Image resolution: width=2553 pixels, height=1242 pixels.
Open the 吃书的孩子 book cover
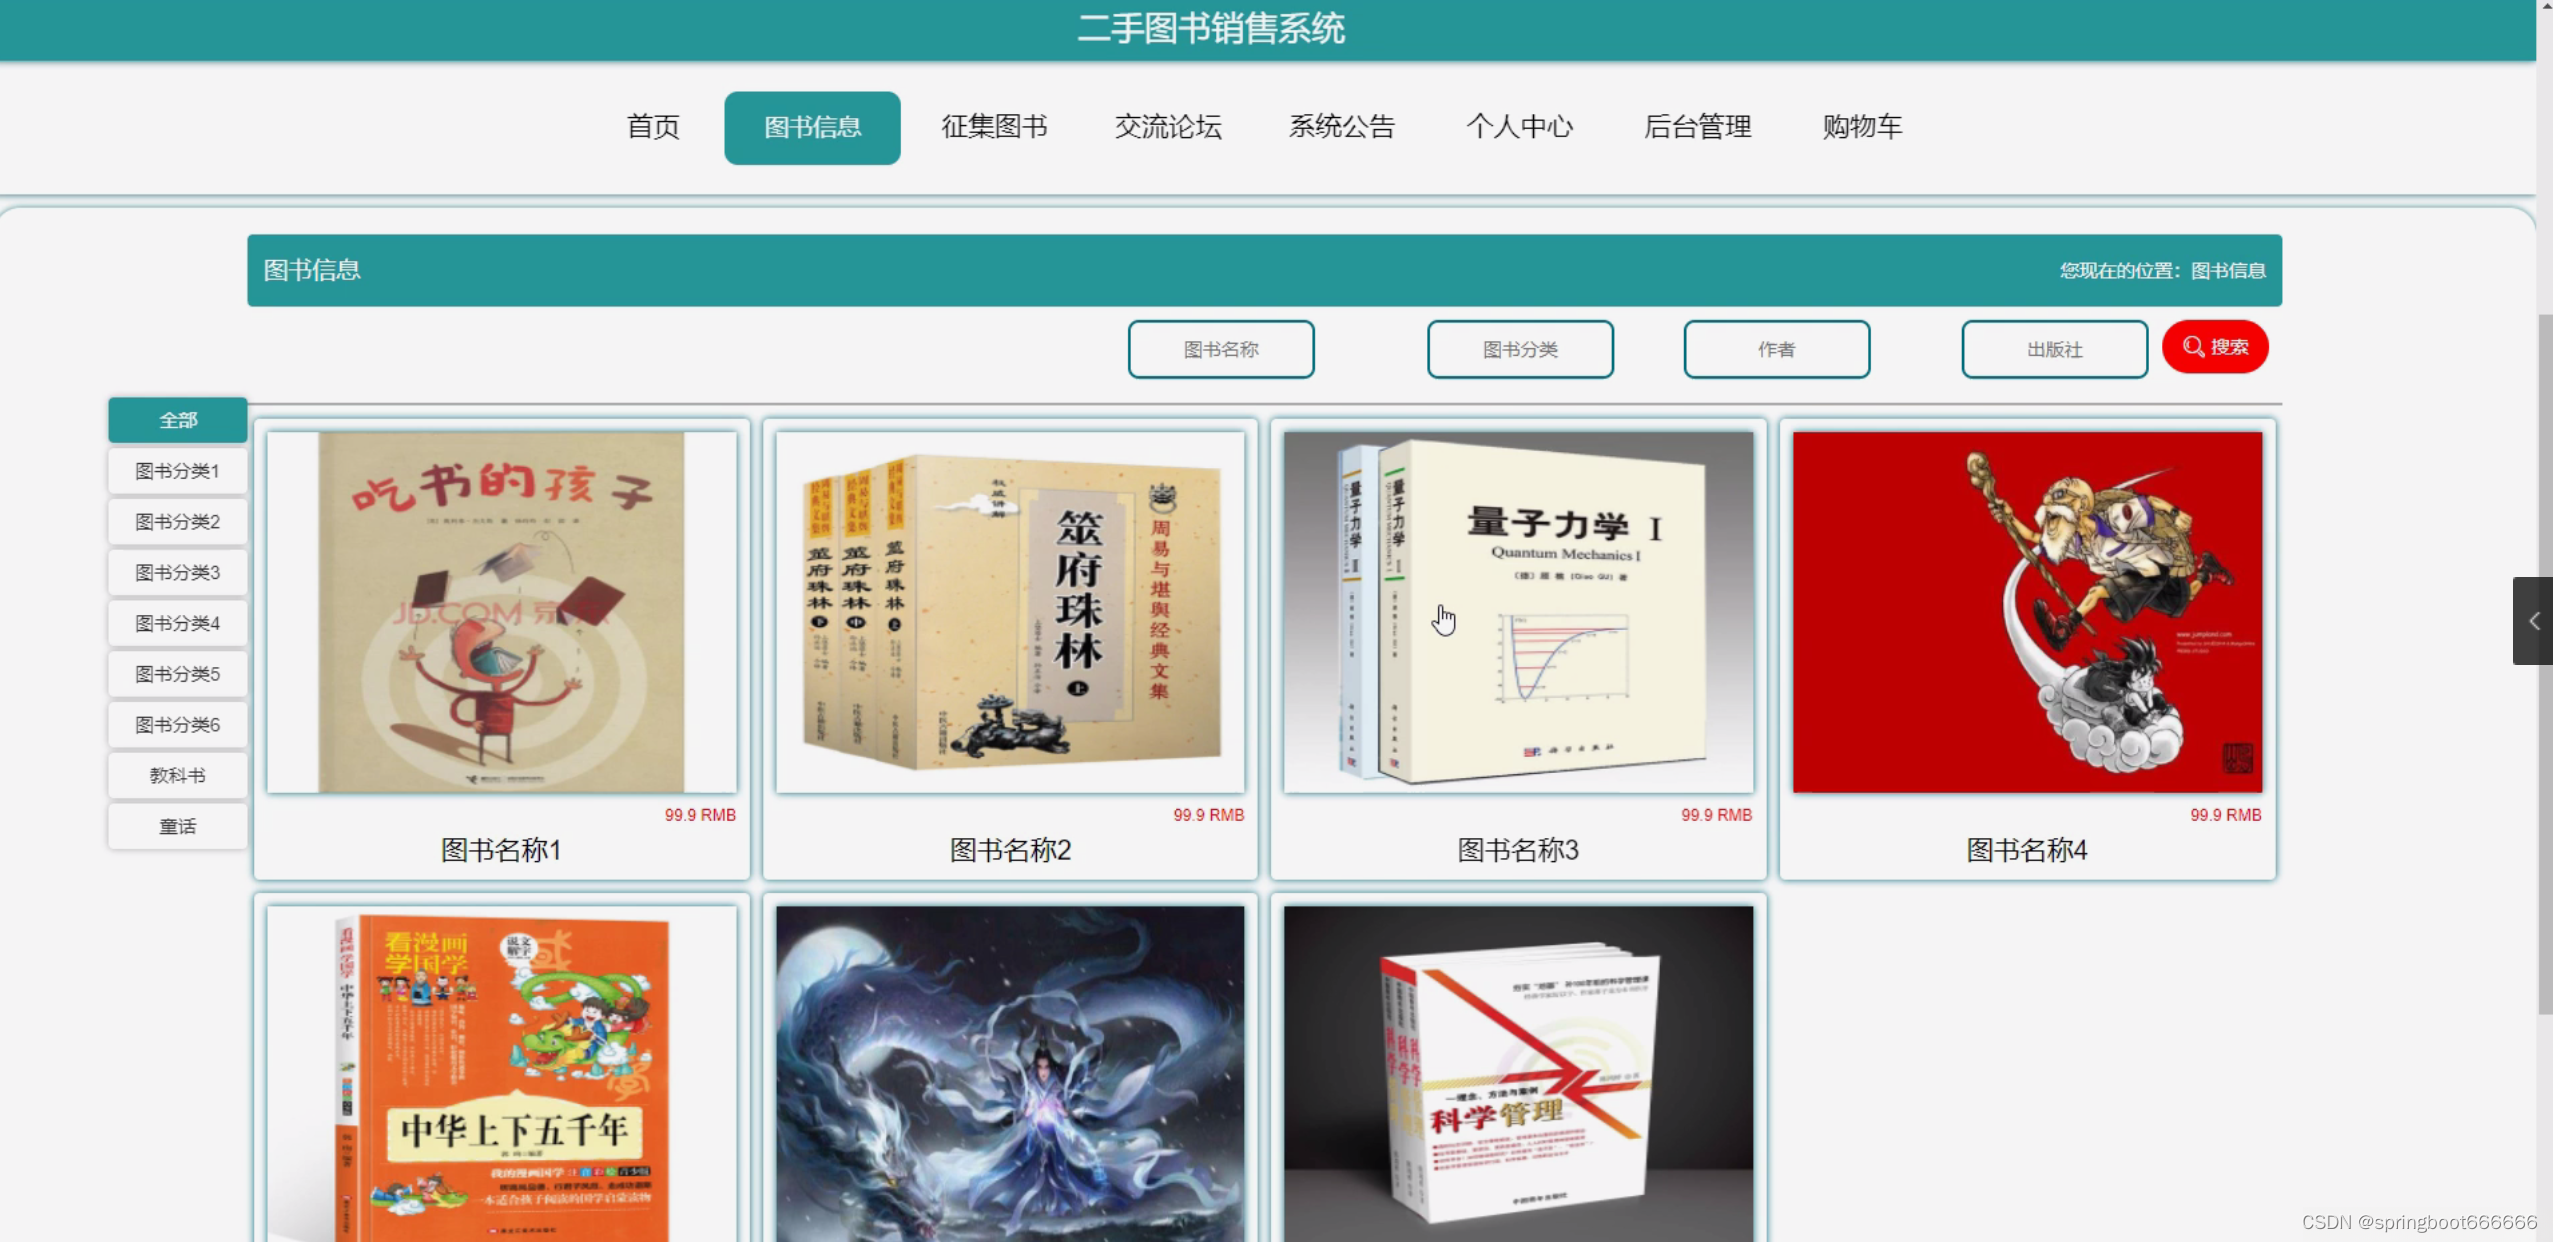click(x=501, y=612)
